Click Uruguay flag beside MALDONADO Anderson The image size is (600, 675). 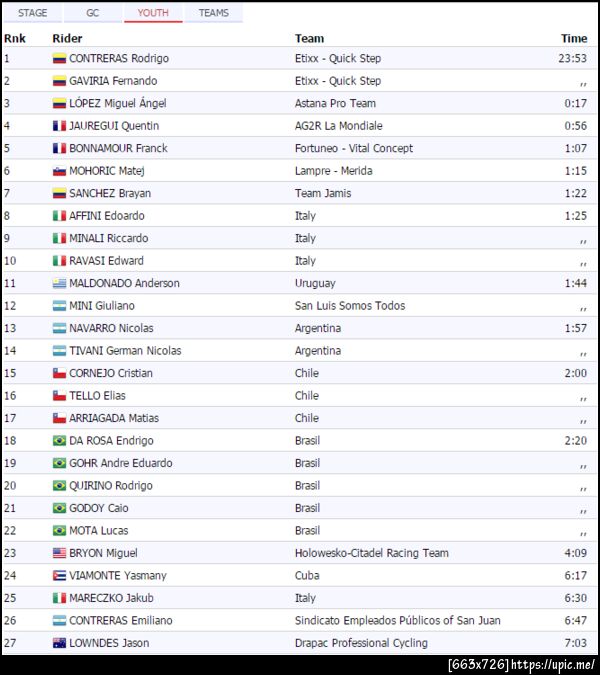click(x=59, y=283)
